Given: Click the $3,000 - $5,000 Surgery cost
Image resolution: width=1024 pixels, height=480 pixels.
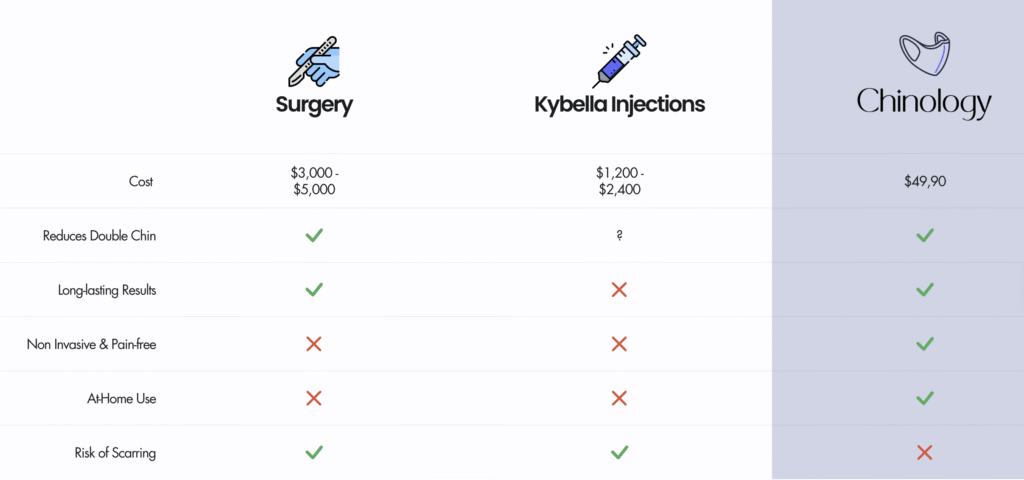Looking at the screenshot, I should (x=314, y=182).
